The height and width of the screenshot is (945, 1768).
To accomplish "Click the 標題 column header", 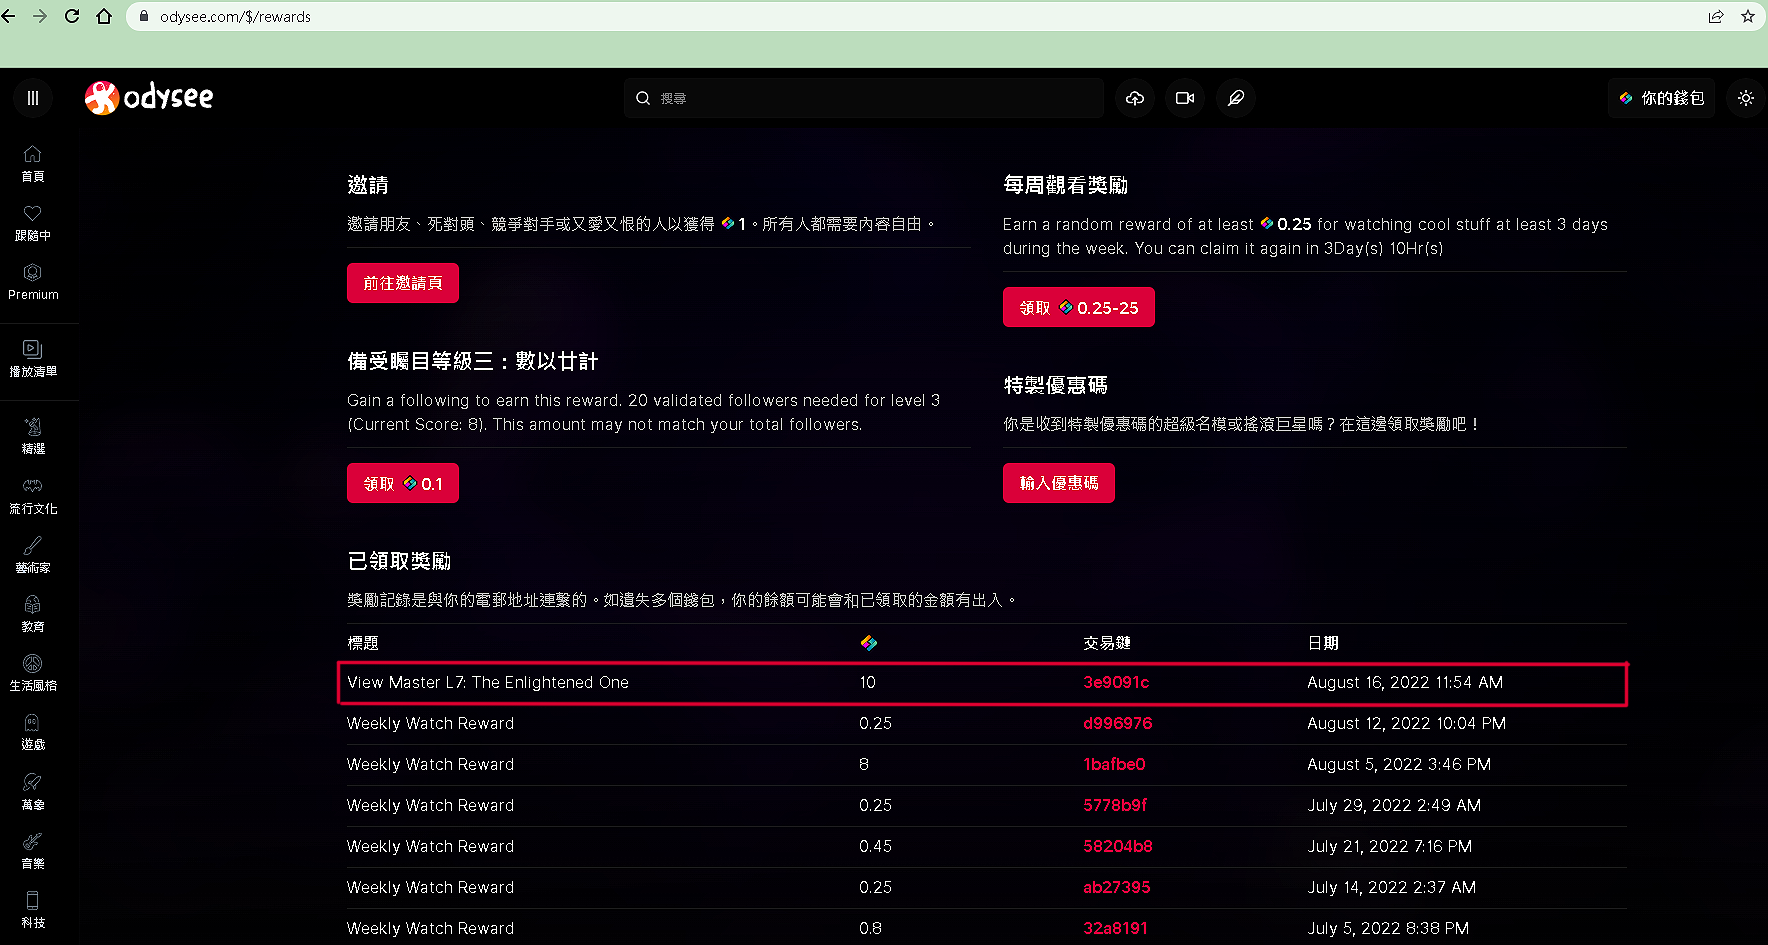I will pos(363,643).
